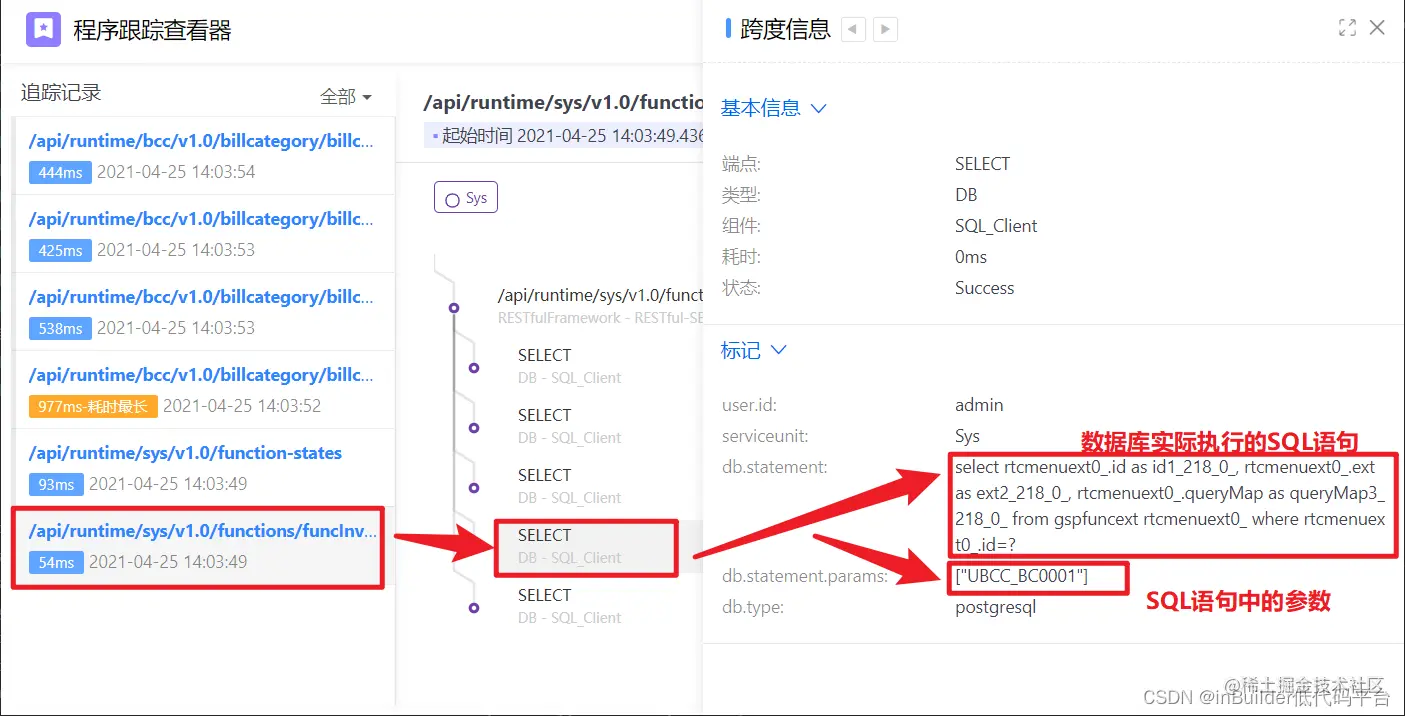The image size is (1405, 716).
Task: Click the 977ms-耗时最长 orange badge
Action: [93, 406]
